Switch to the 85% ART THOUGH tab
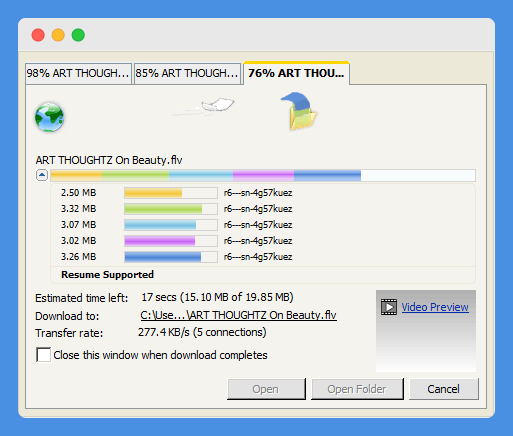 point(187,73)
